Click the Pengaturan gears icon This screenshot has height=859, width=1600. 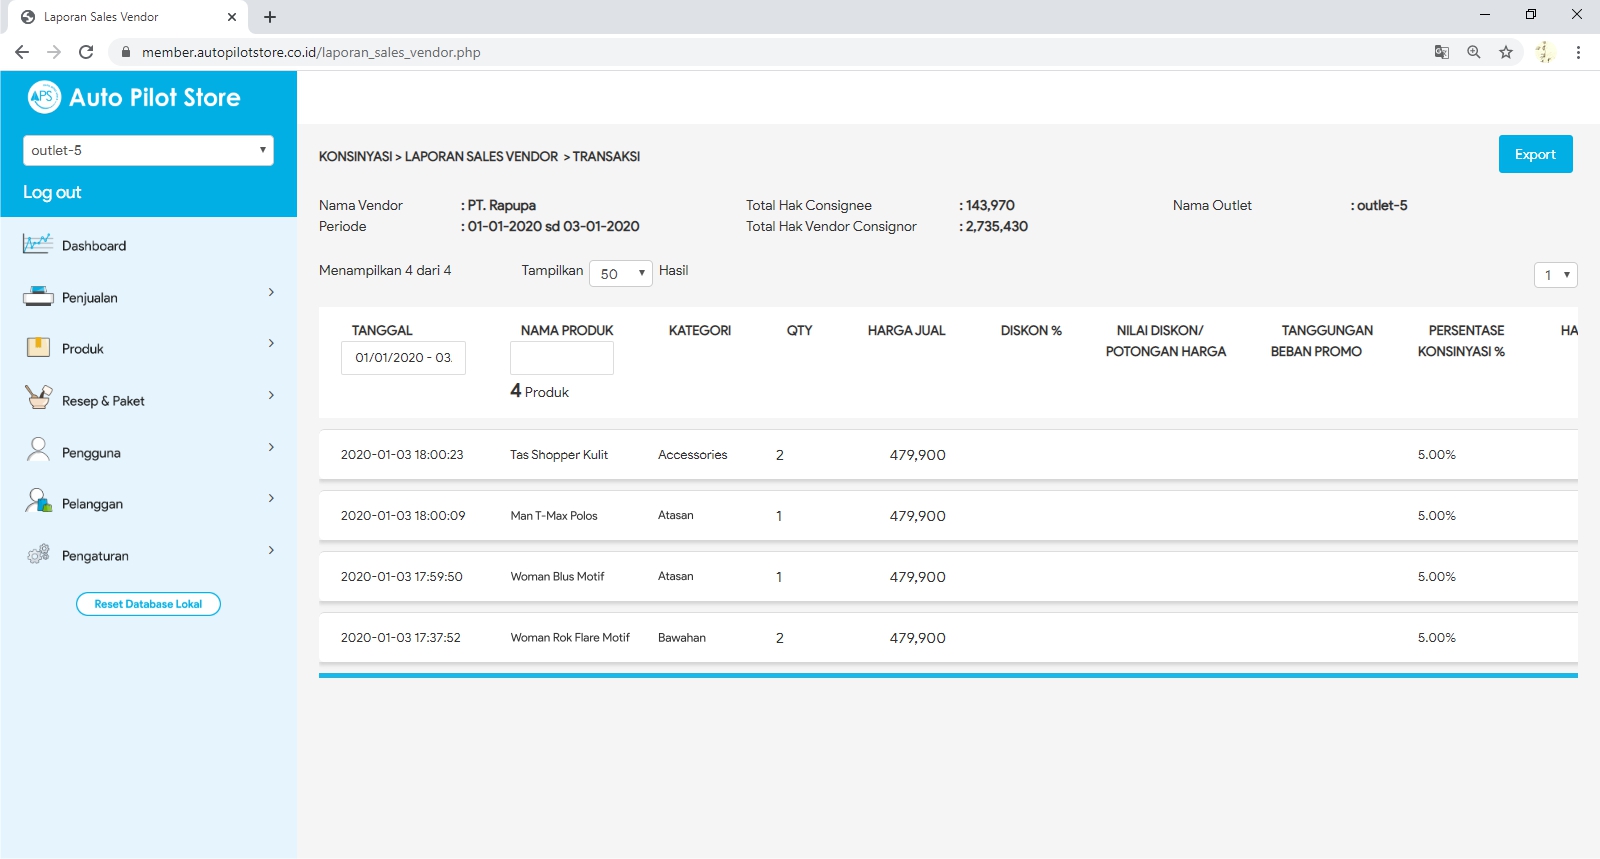[38, 554]
